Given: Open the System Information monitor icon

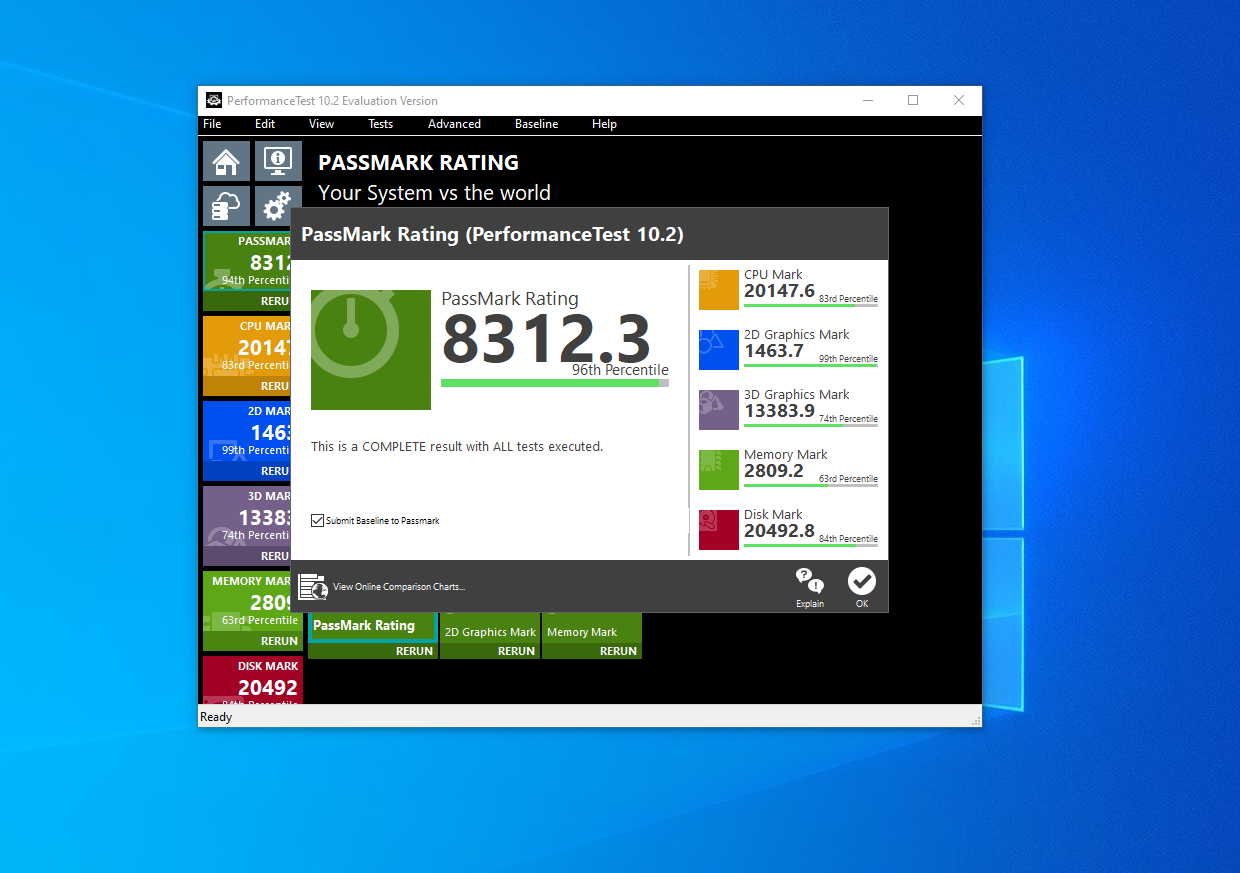Looking at the screenshot, I should pos(278,161).
